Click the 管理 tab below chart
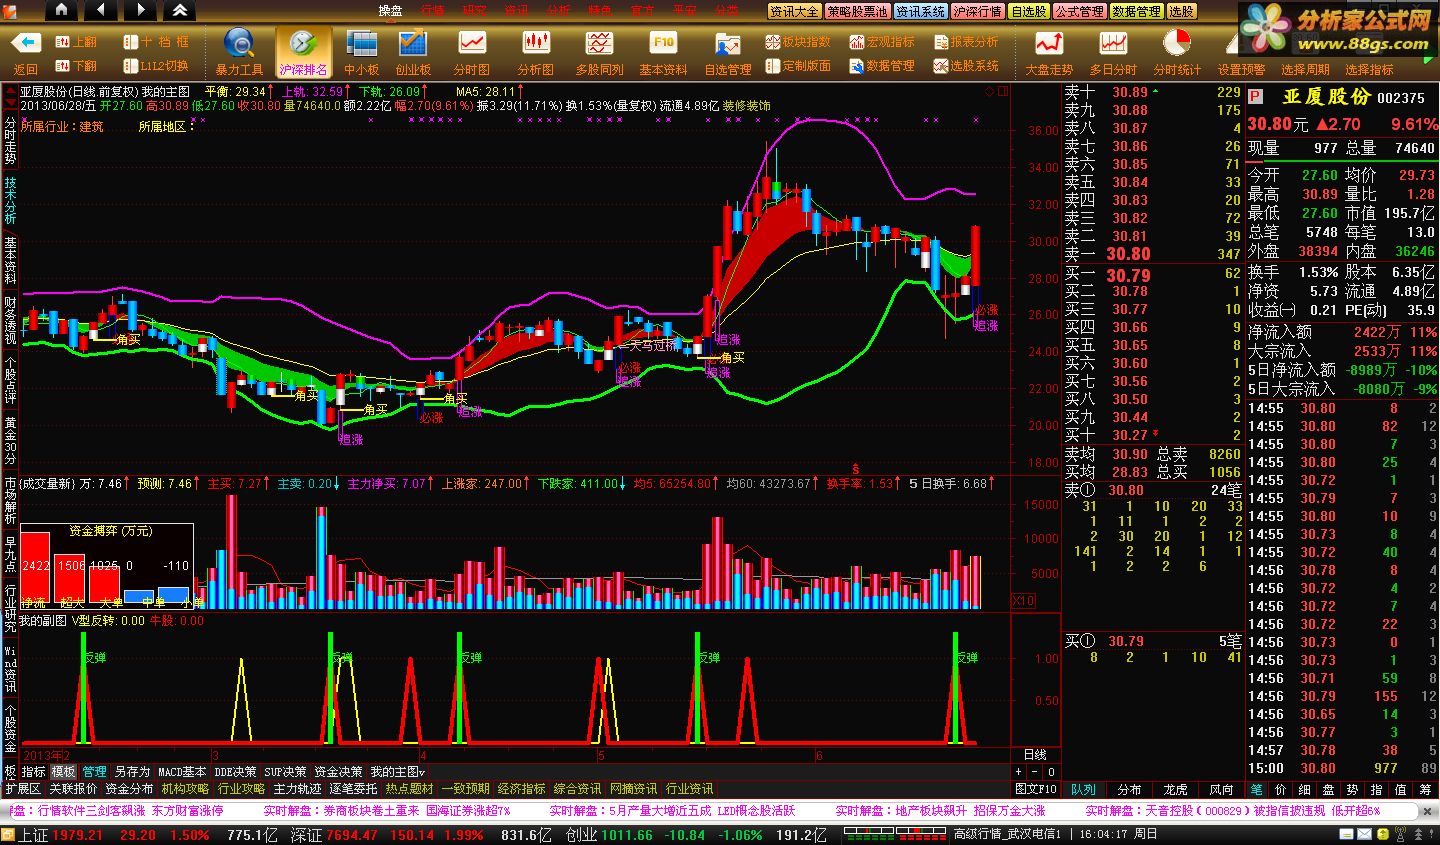Screen dimensions: 1440x845 pyautogui.click(x=94, y=772)
